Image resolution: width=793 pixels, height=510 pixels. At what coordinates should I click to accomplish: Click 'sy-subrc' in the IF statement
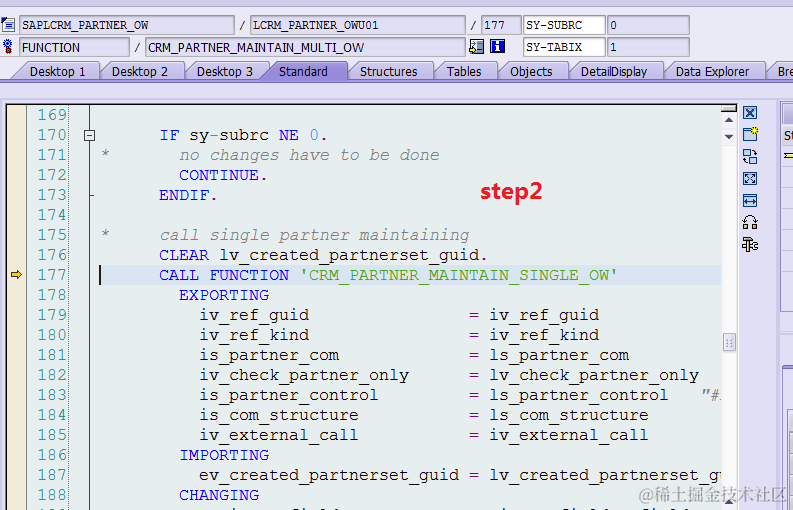[x=229, y=135]
